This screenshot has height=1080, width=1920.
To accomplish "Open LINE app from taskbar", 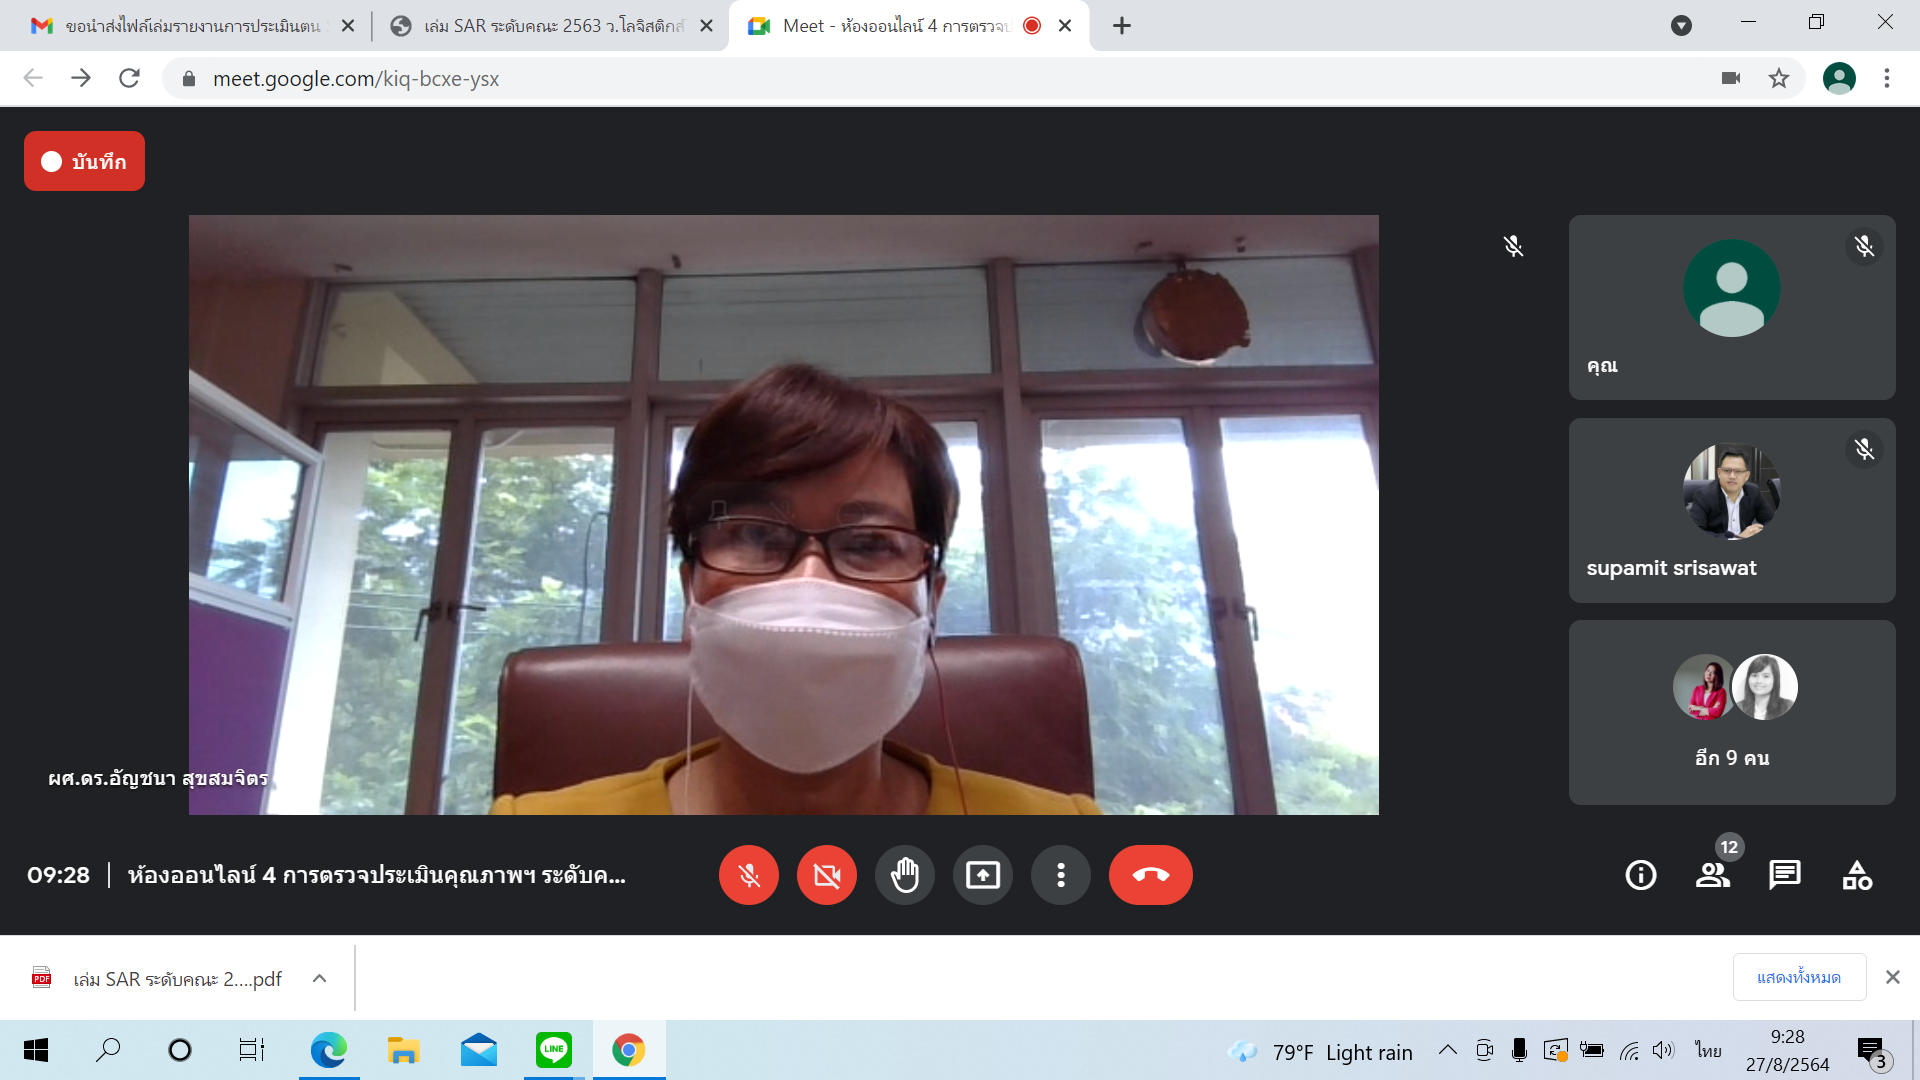I will tap(553, 1050).
